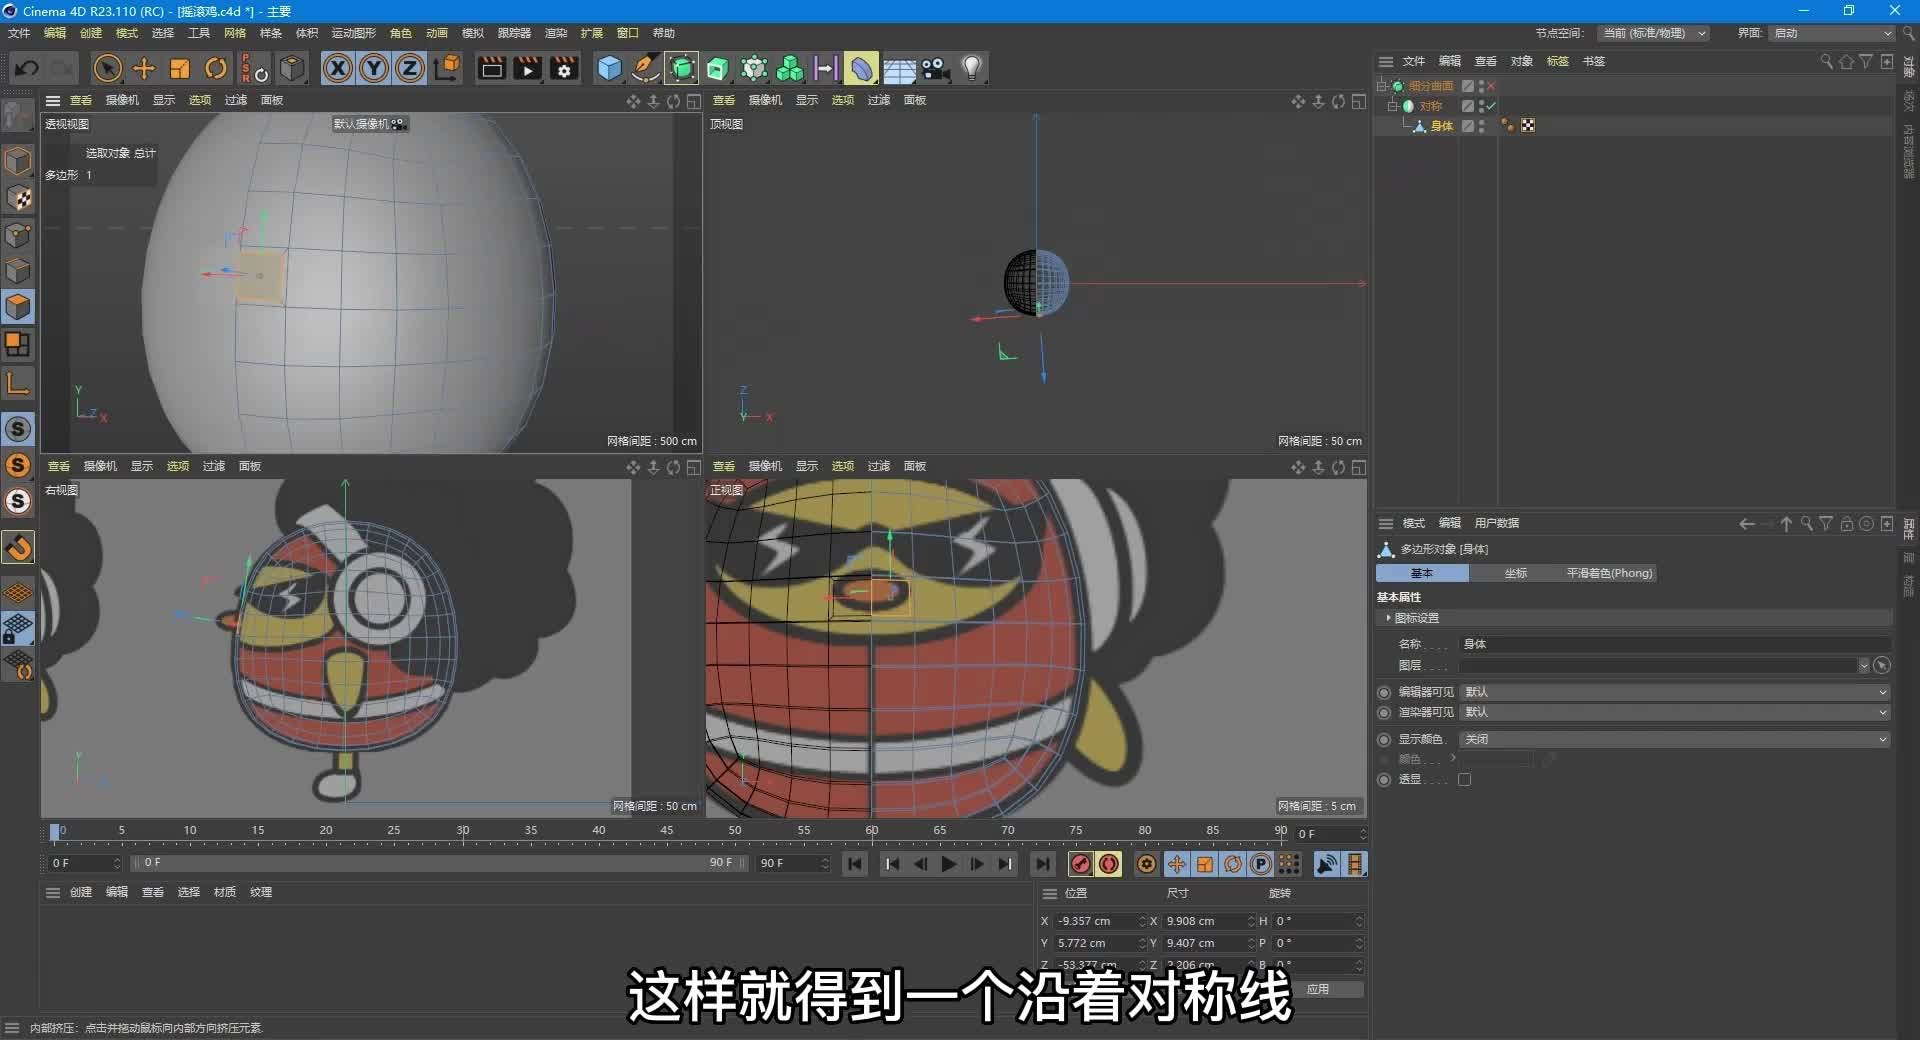Disable the 对称 green checkmark toggle
1920x1040 pixels.
pyautogui.click(x=1491, y=106)
